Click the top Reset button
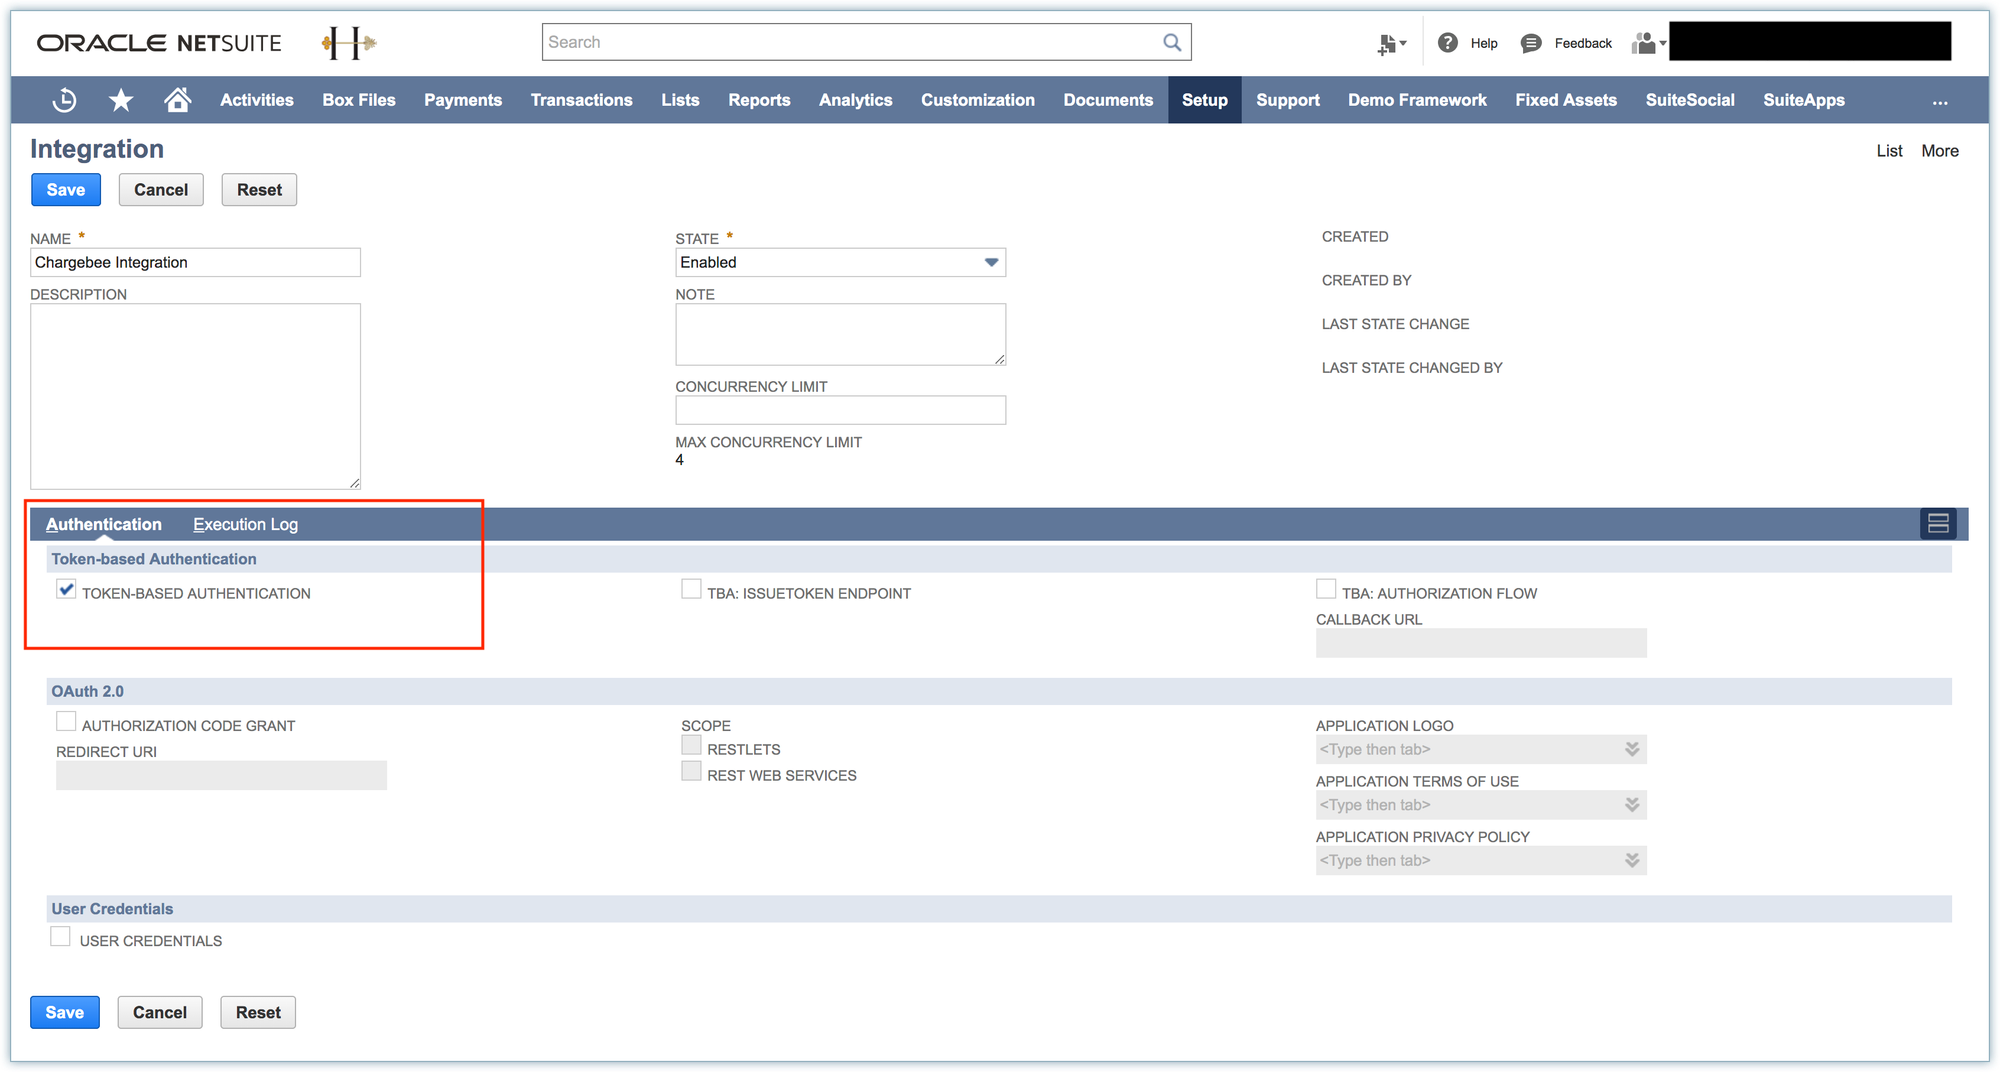2000x1072 pixels. point(259,190)
